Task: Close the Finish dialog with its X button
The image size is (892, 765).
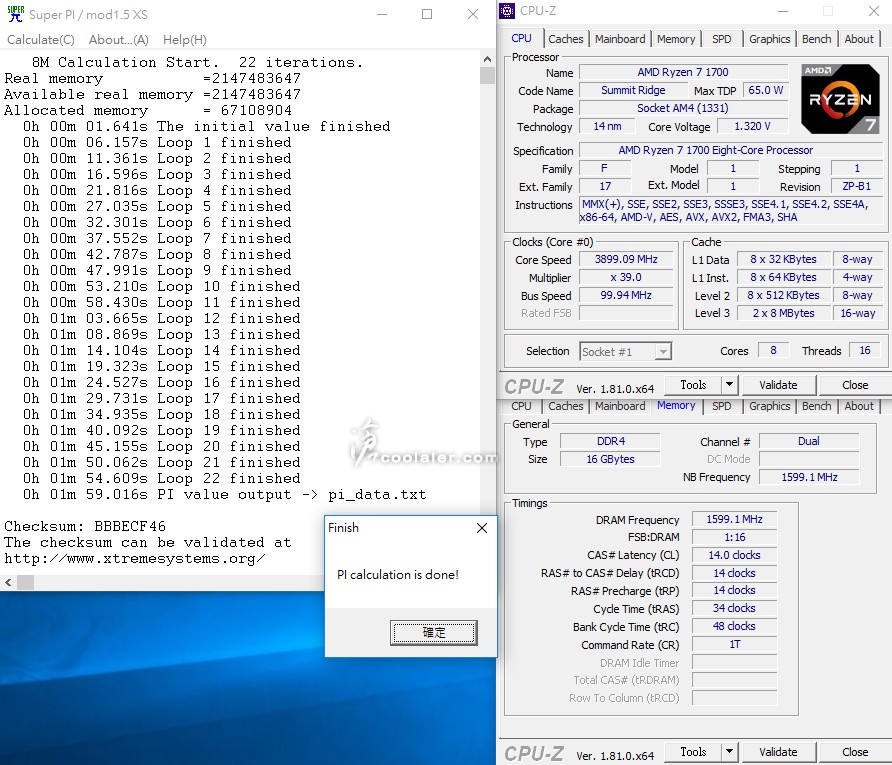Action: (482, 528)
